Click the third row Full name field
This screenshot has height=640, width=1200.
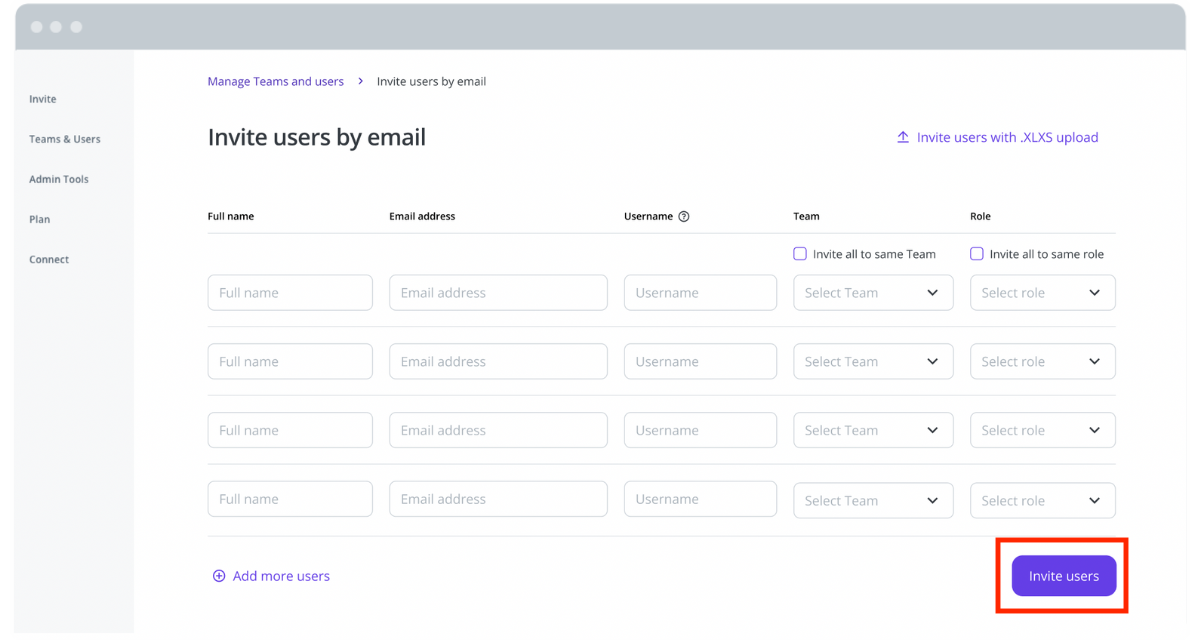pos(290,431)
